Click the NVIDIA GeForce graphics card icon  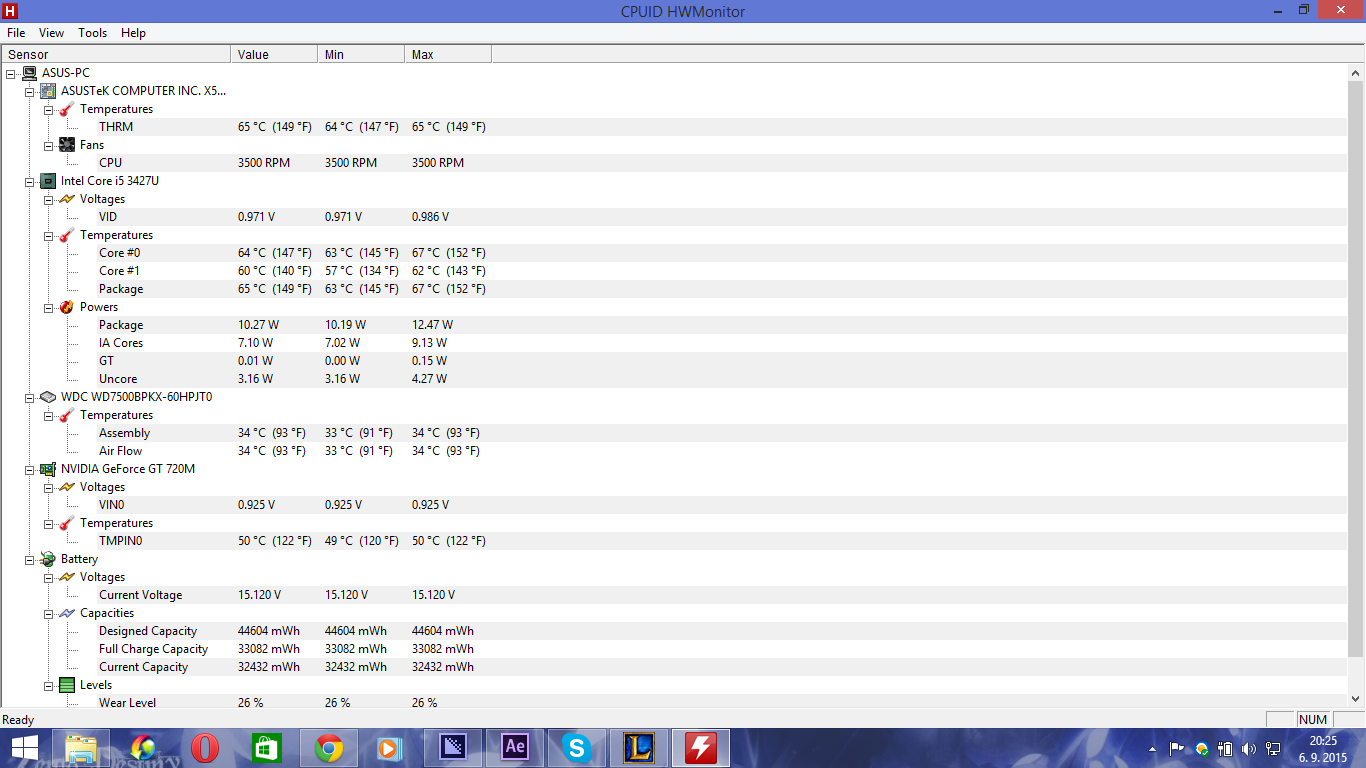click(48, 469)
